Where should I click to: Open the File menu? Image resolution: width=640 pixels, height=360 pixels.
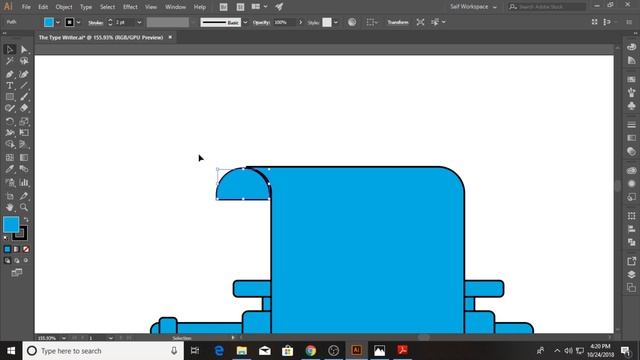coord(26,7)
